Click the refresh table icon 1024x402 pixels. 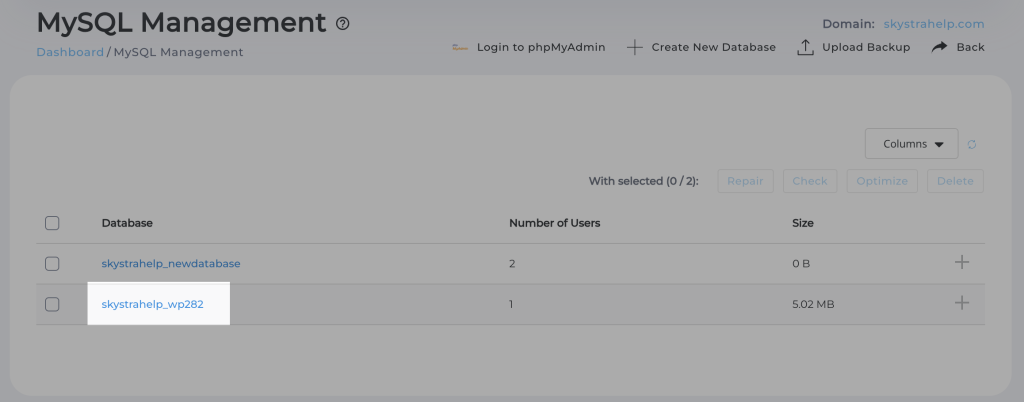(972, 144)
